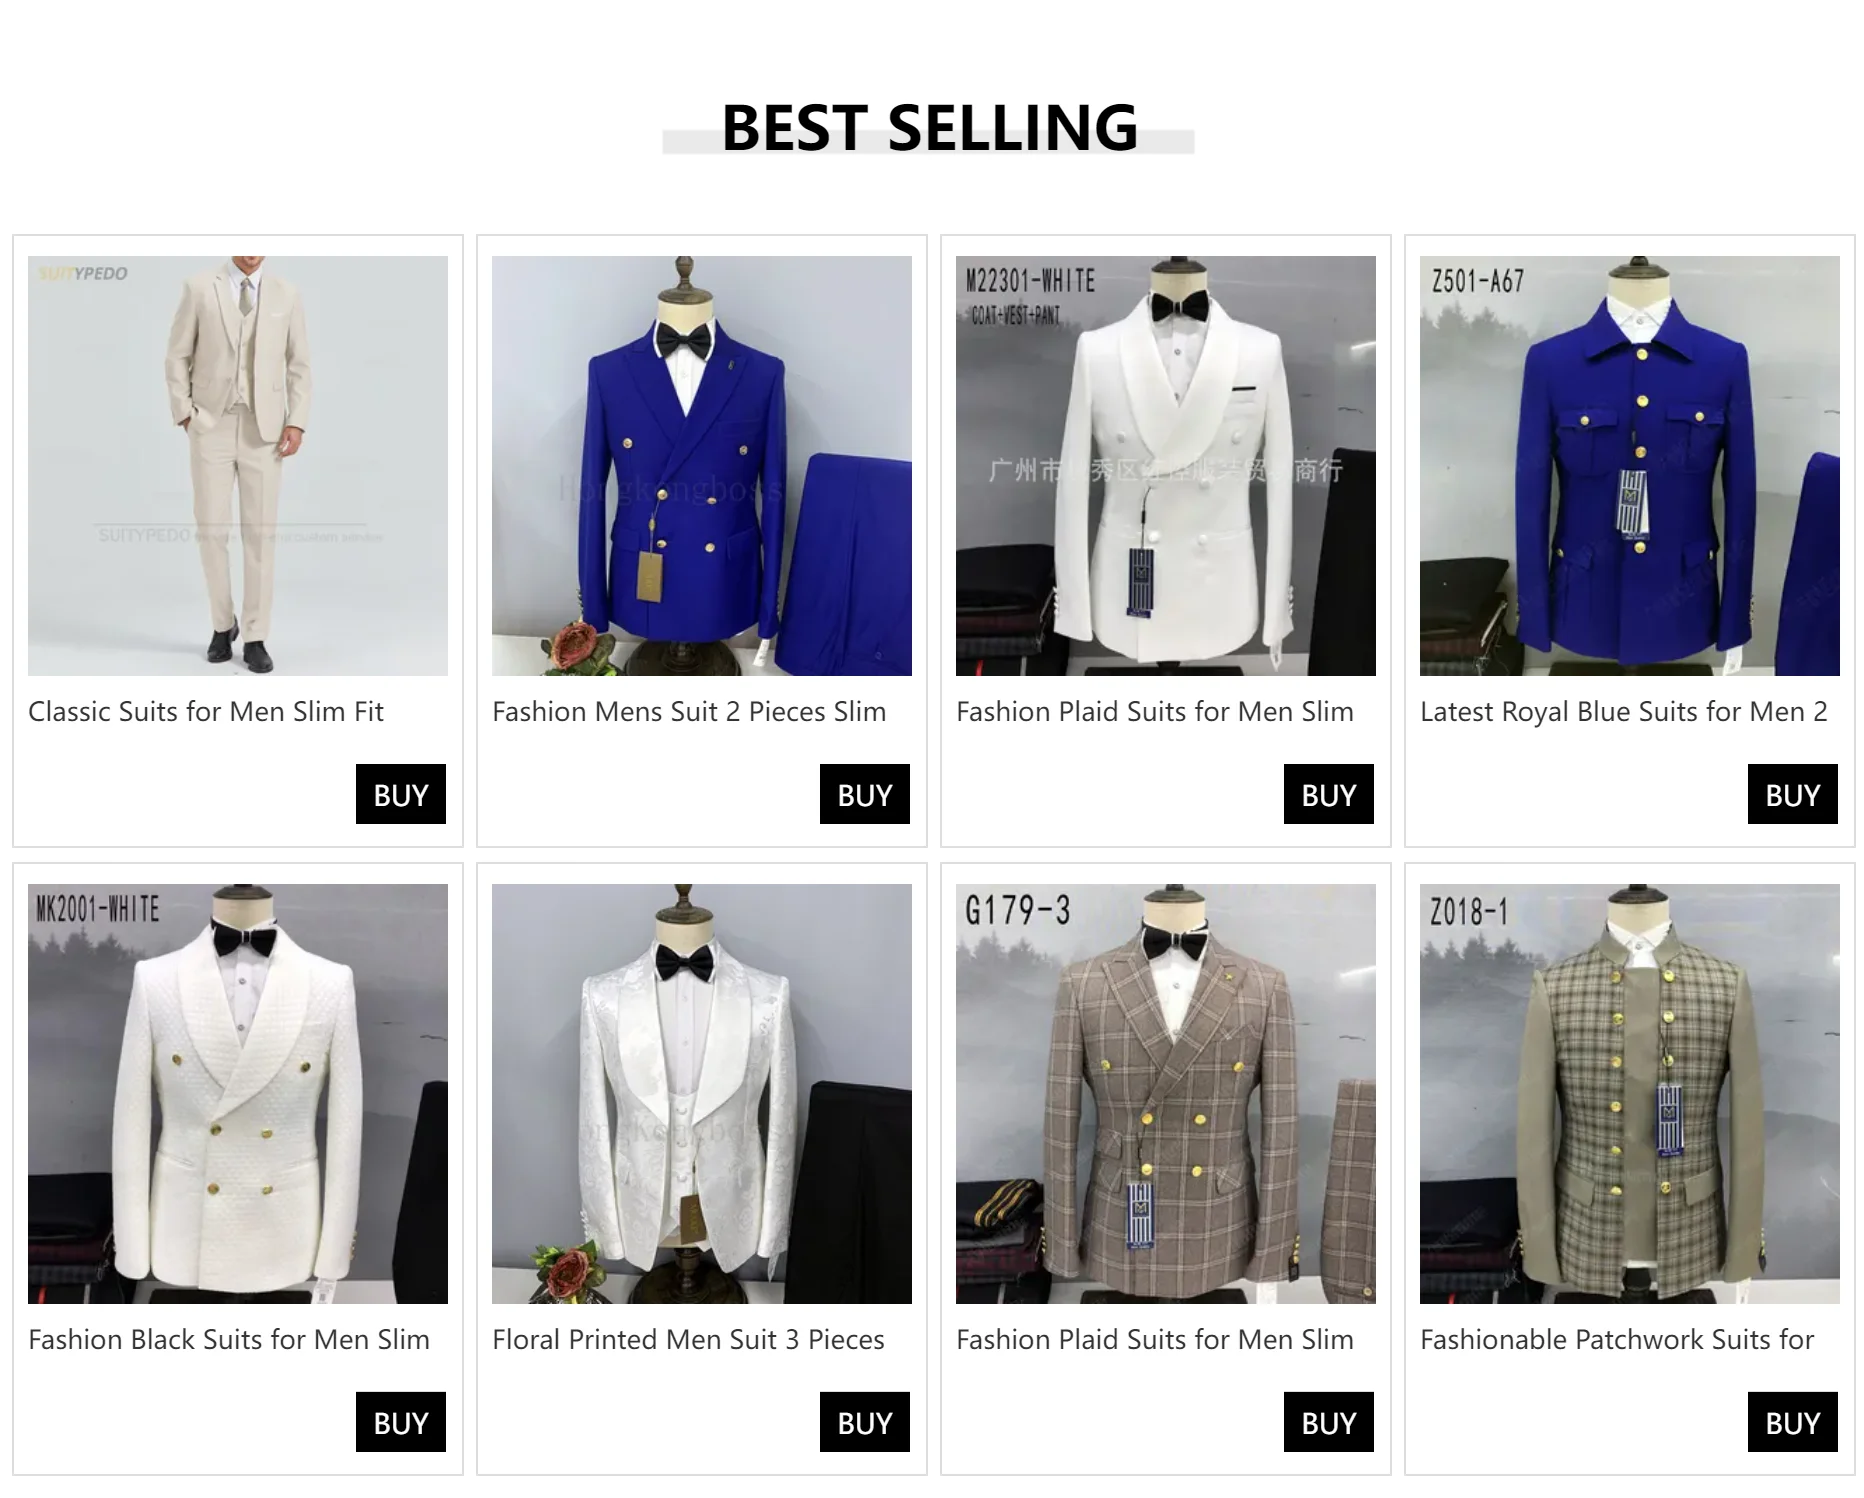The width and height of the screenshot is (1864, 1498).
Task: Open the Fashionable Patchwork Suits title link
Action: coord(1617,1340)
